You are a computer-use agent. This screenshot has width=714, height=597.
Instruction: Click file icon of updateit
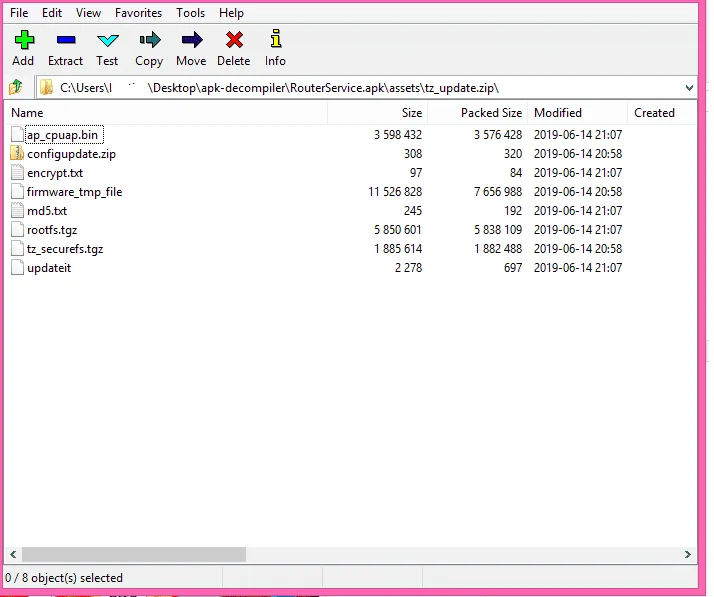[17, 268]
